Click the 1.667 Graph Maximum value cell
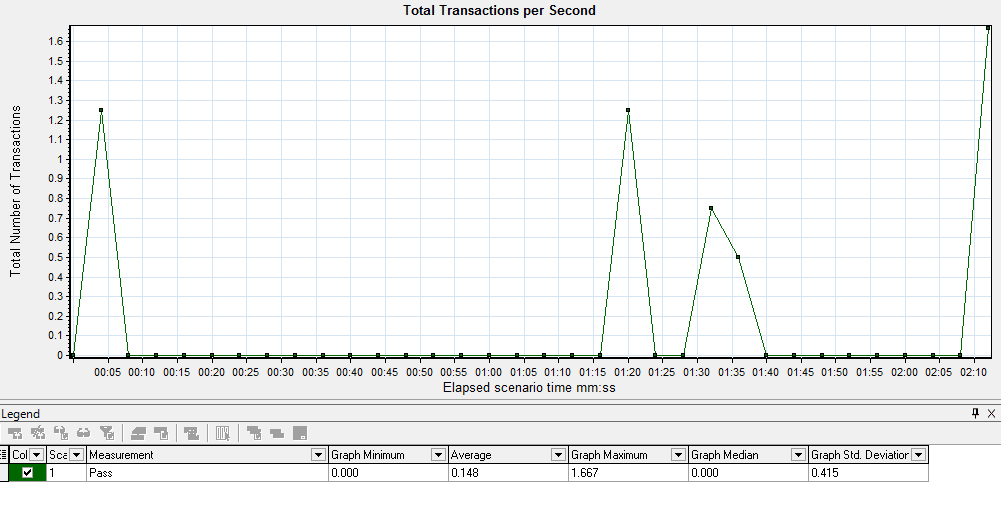1001x526 pixels. pyautogui.click(x=628, y=473)
